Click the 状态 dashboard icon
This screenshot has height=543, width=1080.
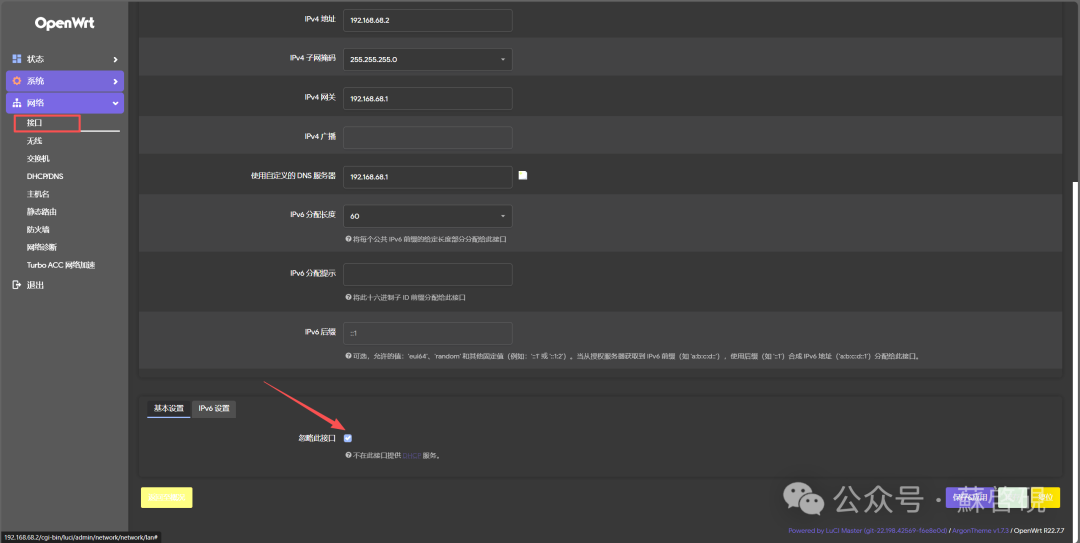(17, 59)
